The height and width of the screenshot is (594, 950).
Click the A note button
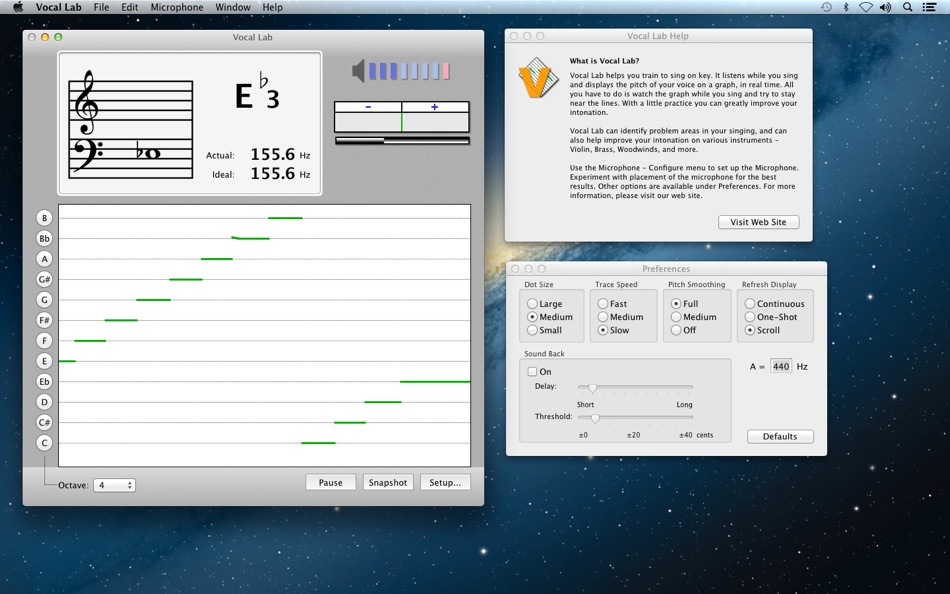(44, 259)
